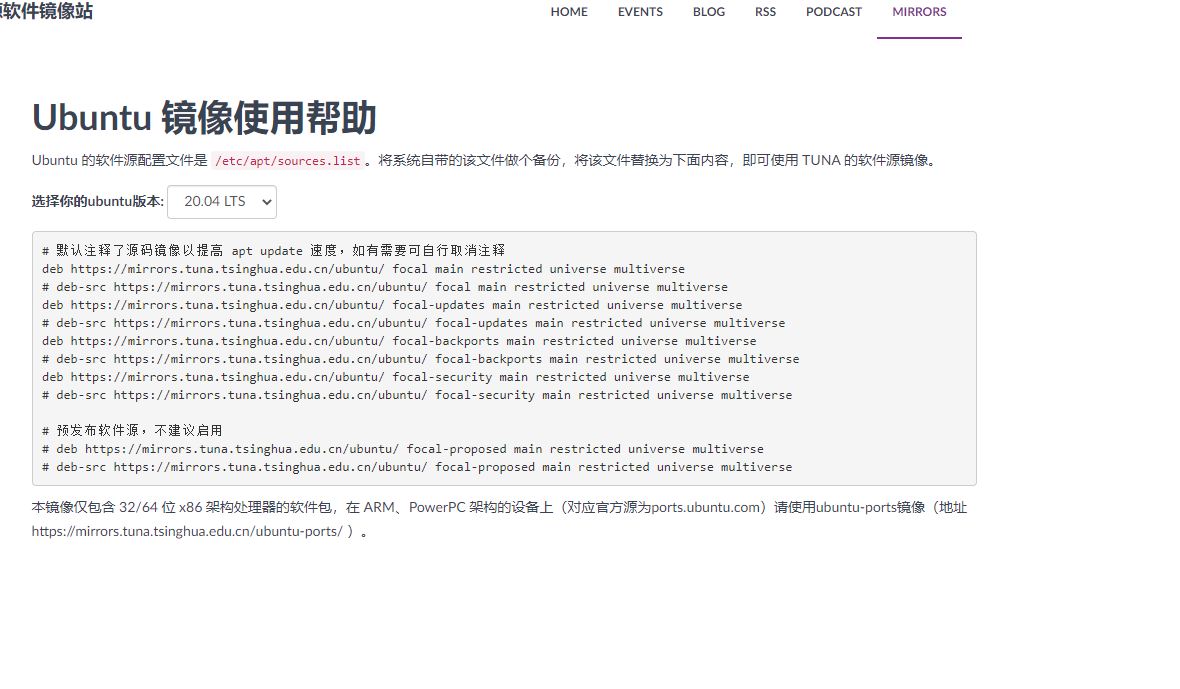Click the ubuntu-ports mirror URL text
The width and height of the screenshot is (1180, 689).
point(187,532)
